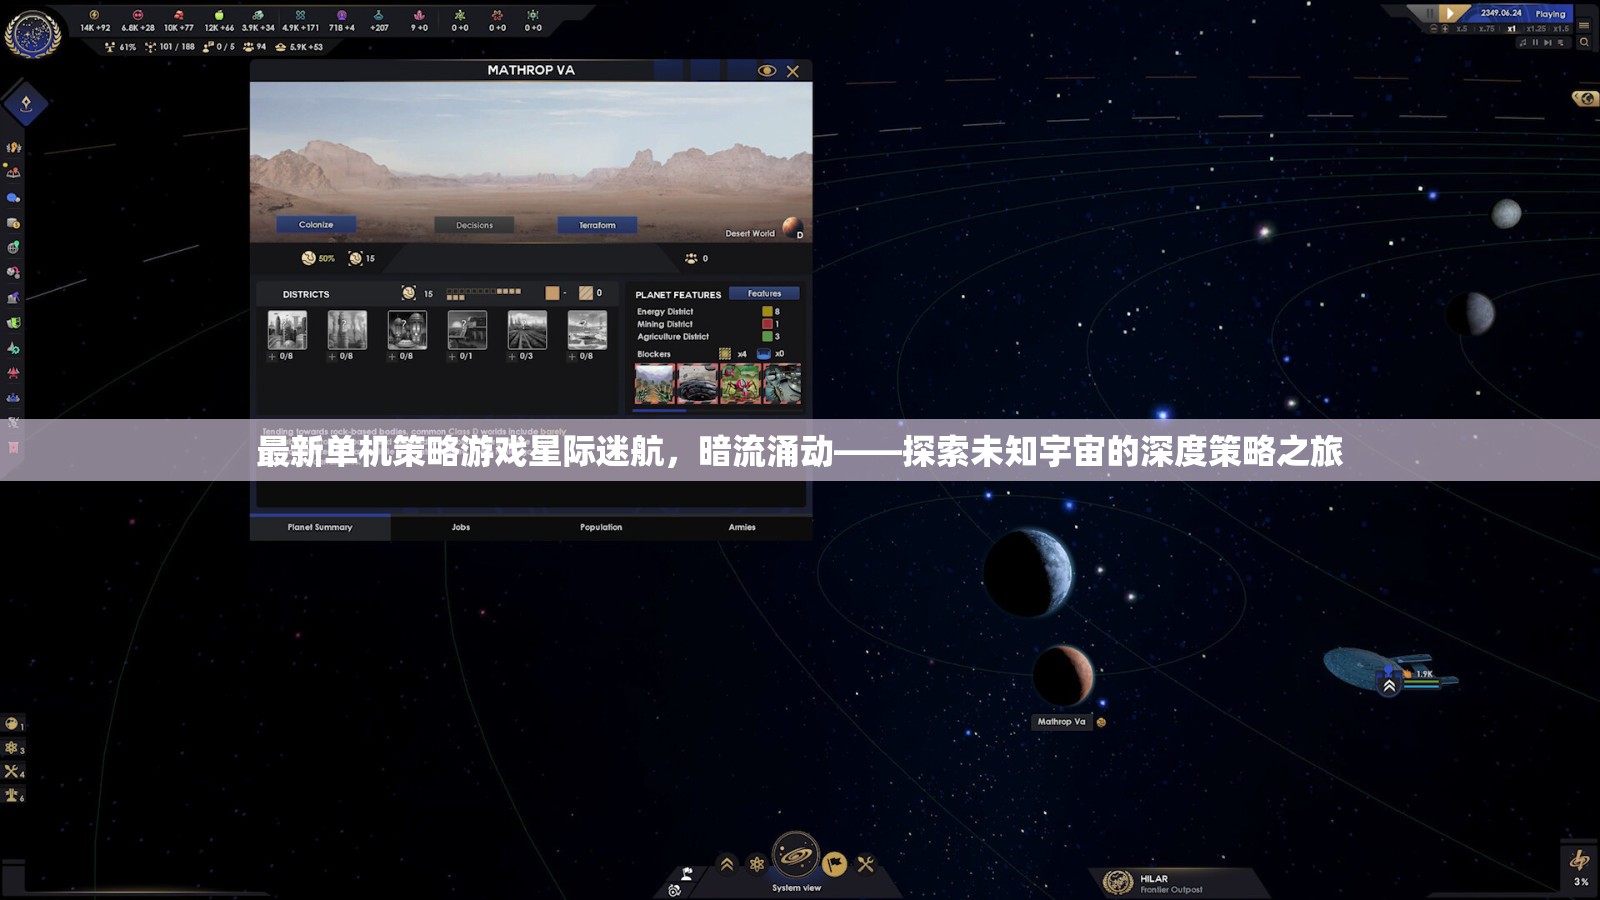The width and height of the screenshot is (1600, 900).
Task: Open the magnifier search icon
Action: point(1584,42)
